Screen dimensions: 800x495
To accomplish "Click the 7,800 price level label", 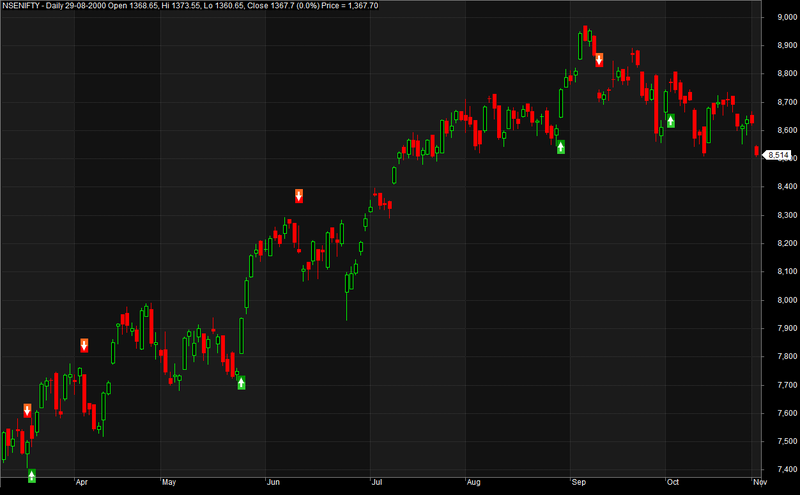I will (787, 356).
